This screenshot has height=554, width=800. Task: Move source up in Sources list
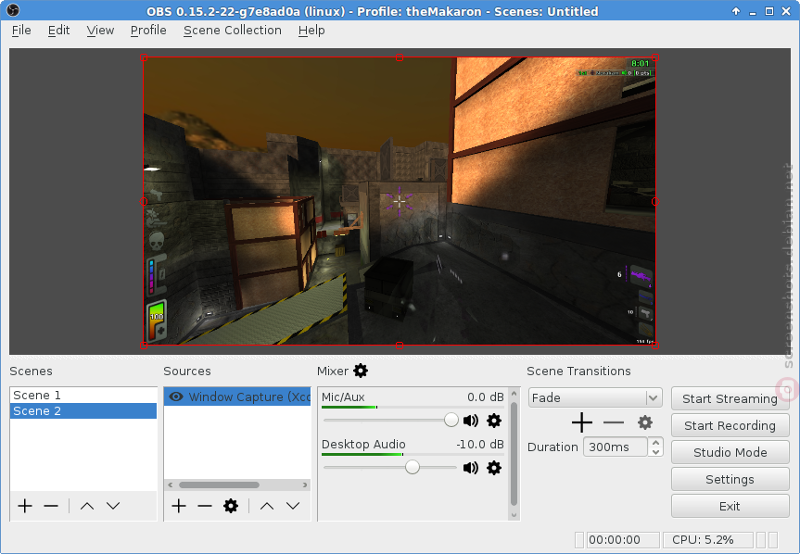(267, 506)
